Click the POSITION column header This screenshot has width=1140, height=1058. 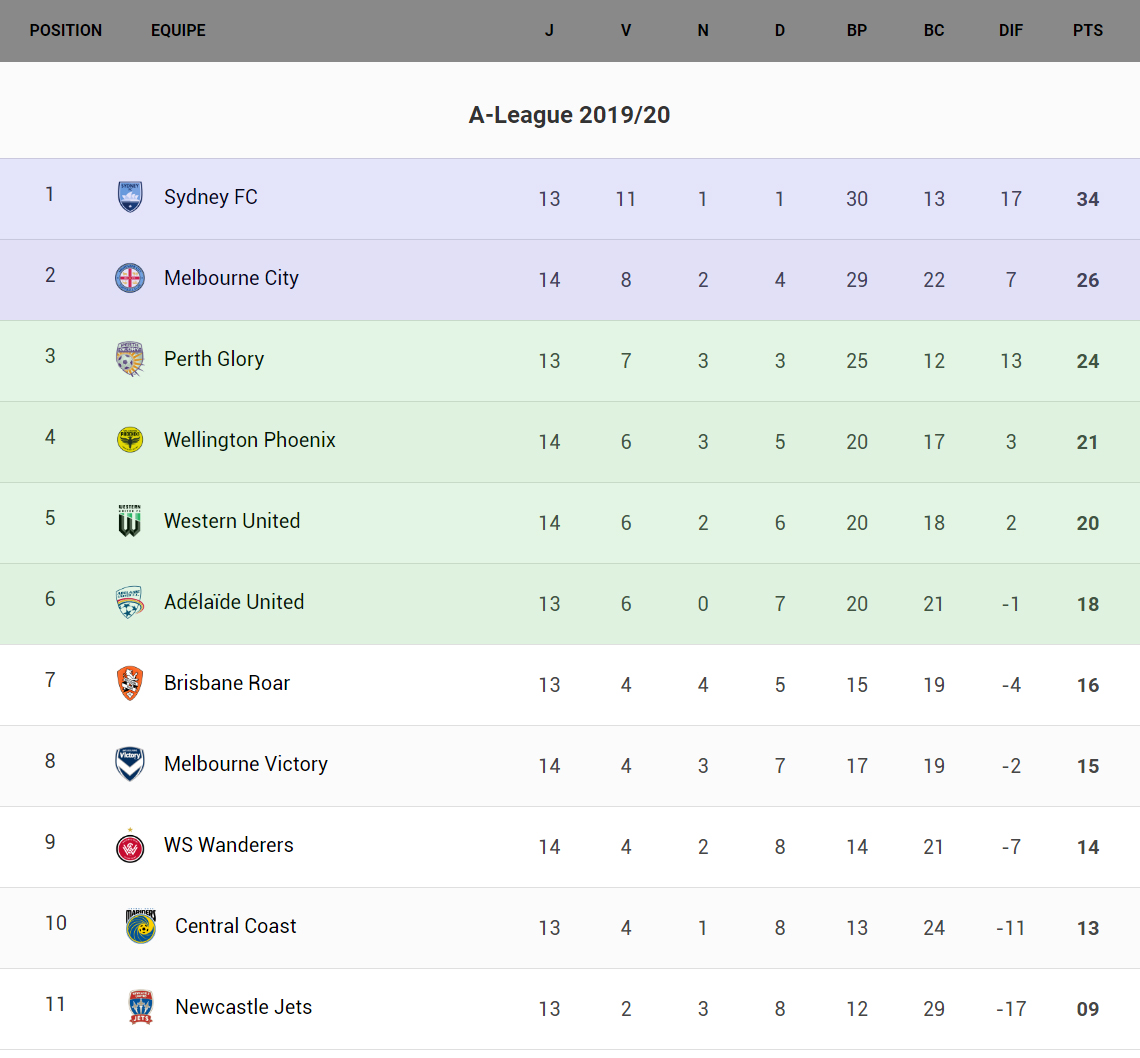click(66, 30)
